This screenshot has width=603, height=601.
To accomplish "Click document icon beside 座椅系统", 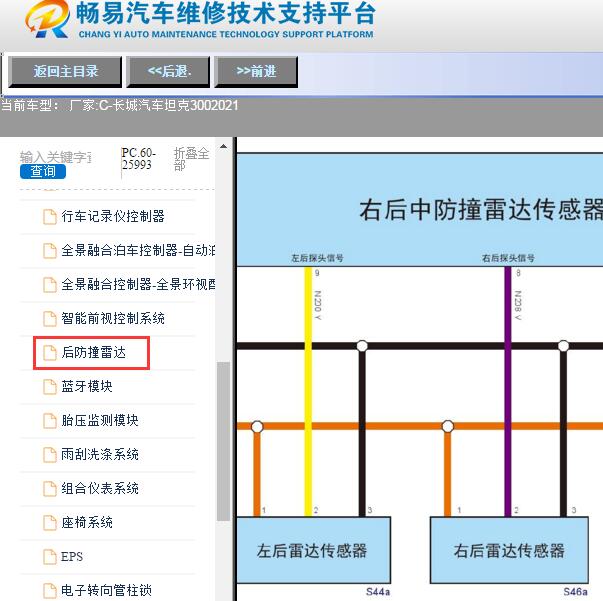I will point(50,523).
